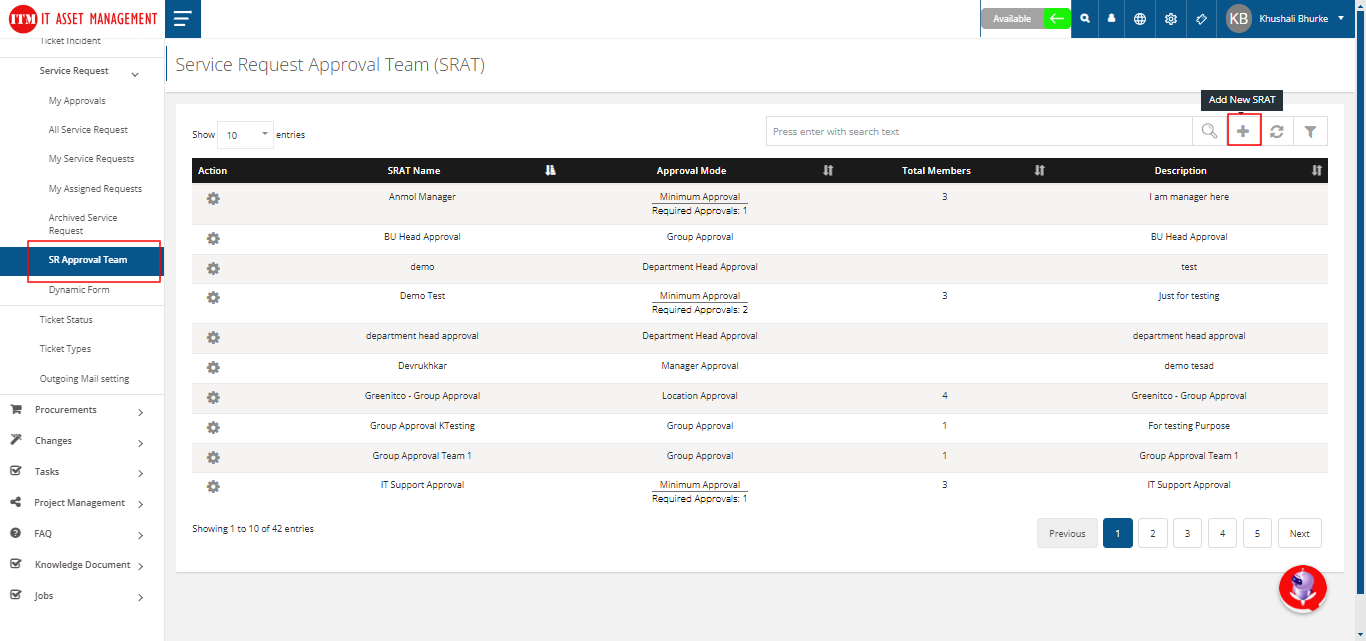Image resolution: width=1366 pixels, height=641 pixels.
Task: Click the KB user avatar
Action: [x=1238, y=19]
